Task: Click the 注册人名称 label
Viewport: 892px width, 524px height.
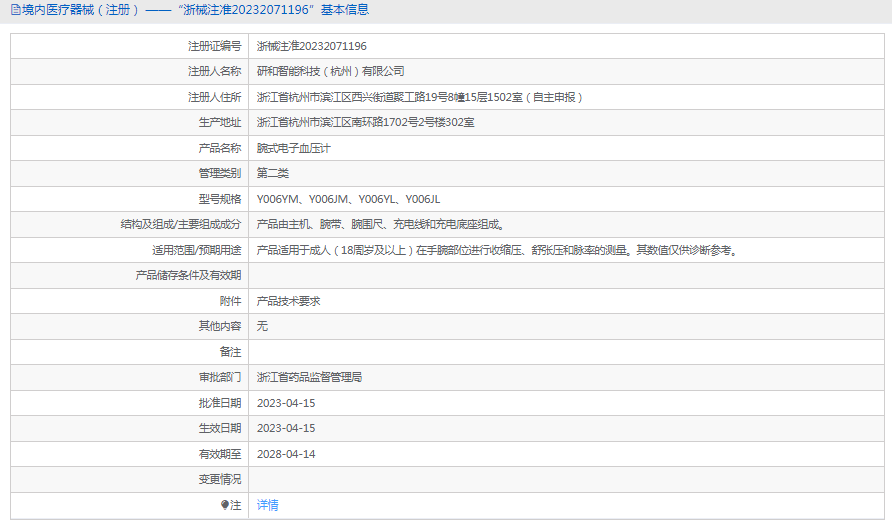Action: click(x=214, y=71)
